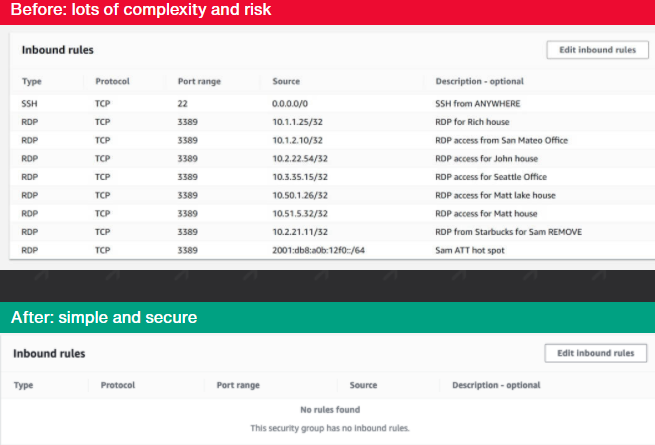Select the Protocol header in After table
This screenshot has width=655, height=445.
[118, 385]
